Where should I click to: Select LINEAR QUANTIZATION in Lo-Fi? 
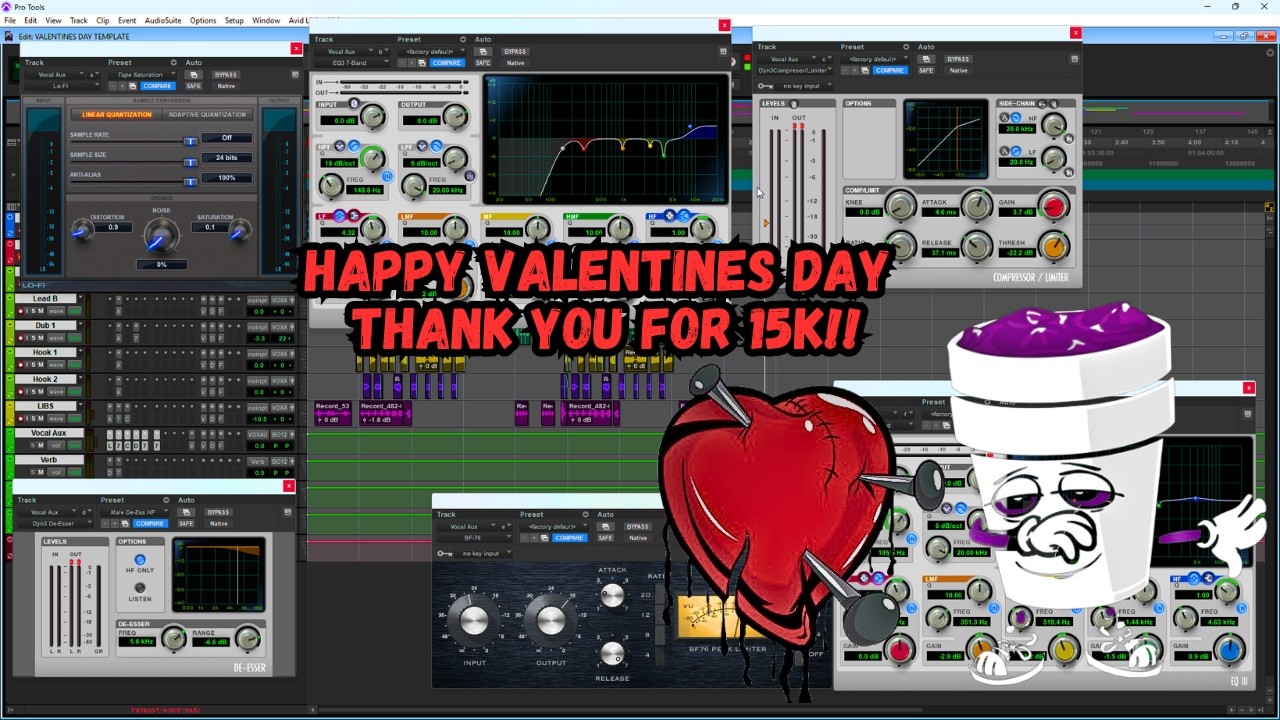[117, 115]
